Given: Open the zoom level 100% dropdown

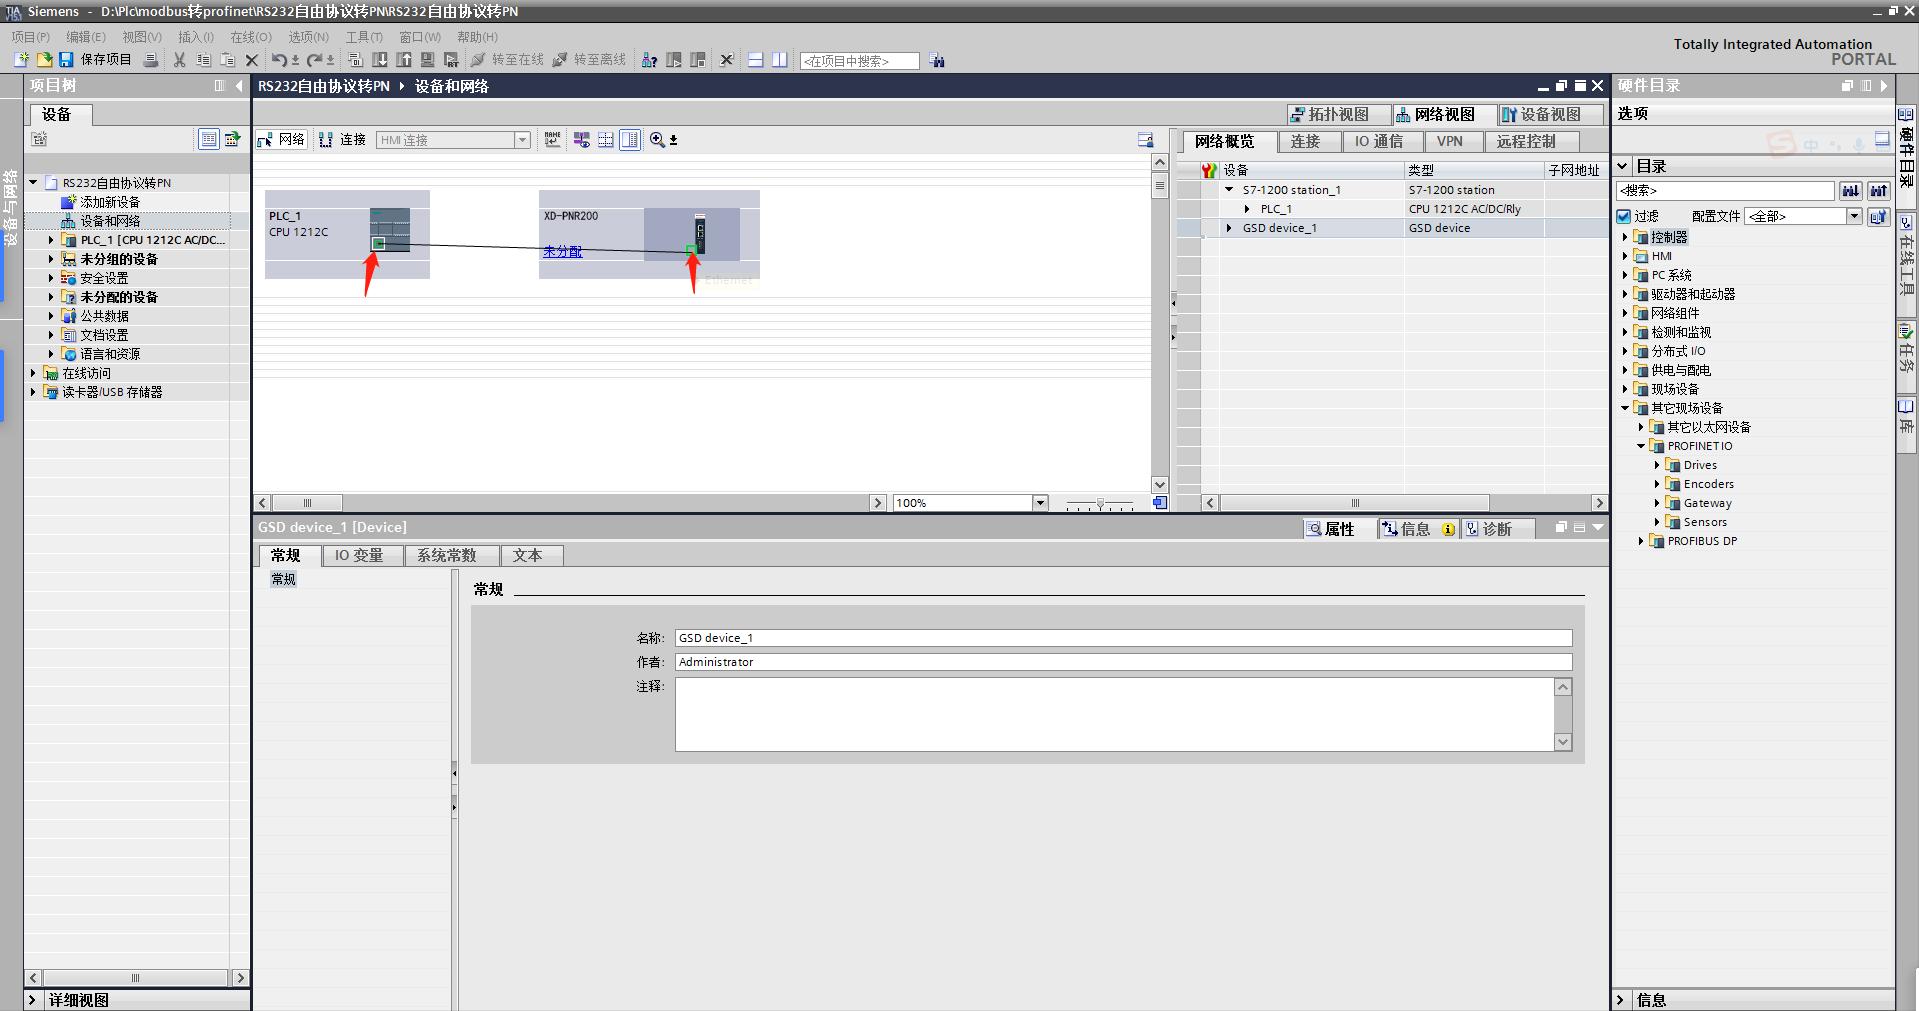Looking at the screenshot, I should [x=1040, y=503].
